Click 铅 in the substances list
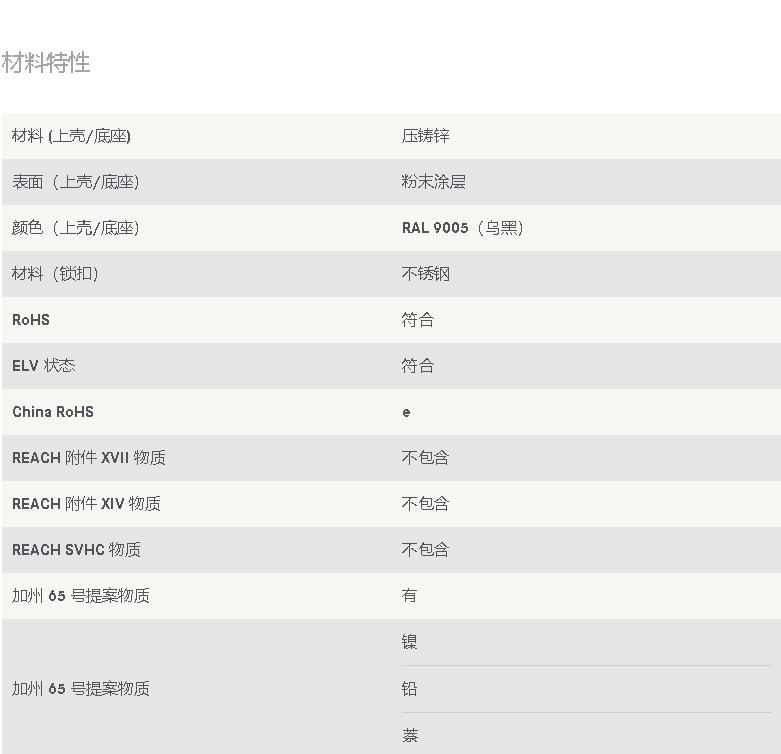The height and width of the screenshot is (754, 781). tap(409, 689)
